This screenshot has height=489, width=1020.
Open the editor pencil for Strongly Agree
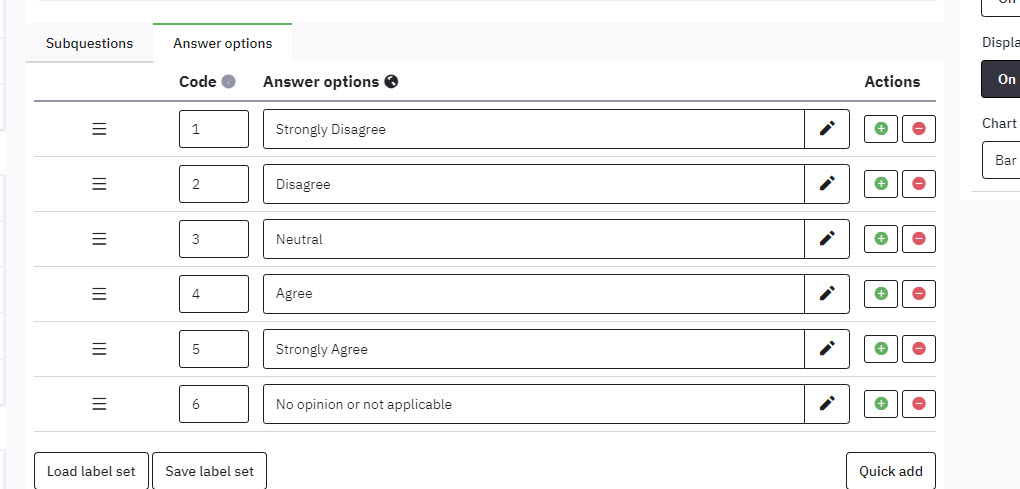click(827, 349)
